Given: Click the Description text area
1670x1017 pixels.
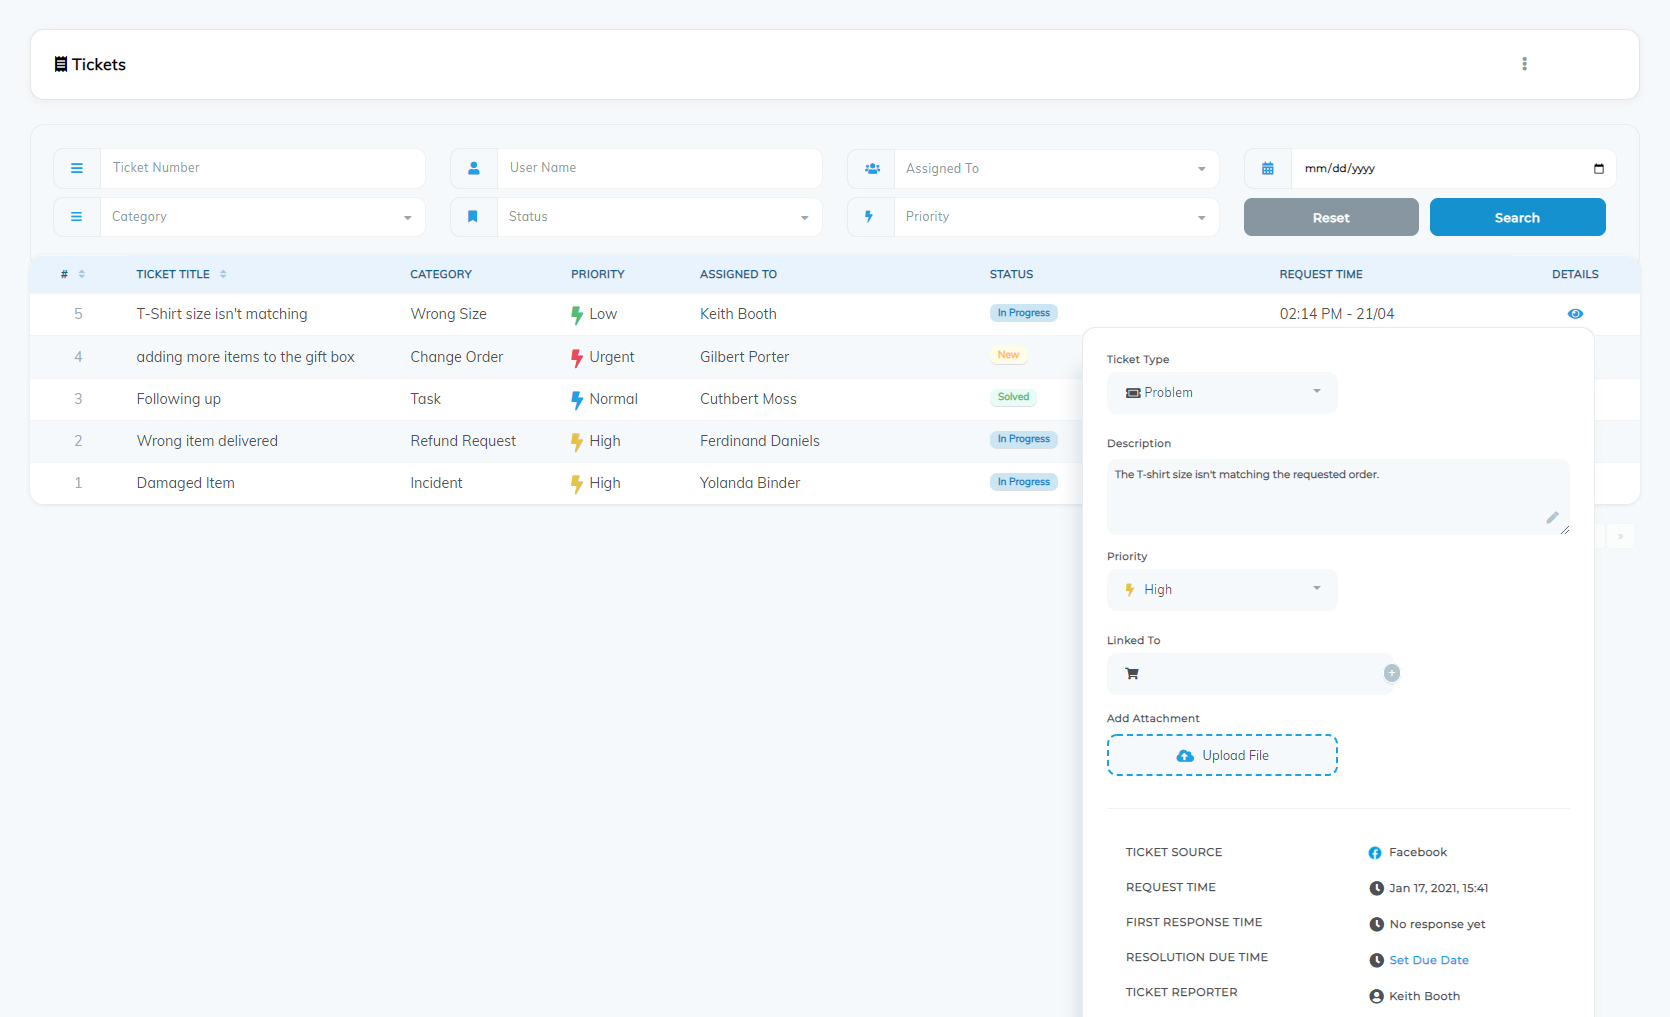Looking at the screenshot, I should coord(1338,497).
